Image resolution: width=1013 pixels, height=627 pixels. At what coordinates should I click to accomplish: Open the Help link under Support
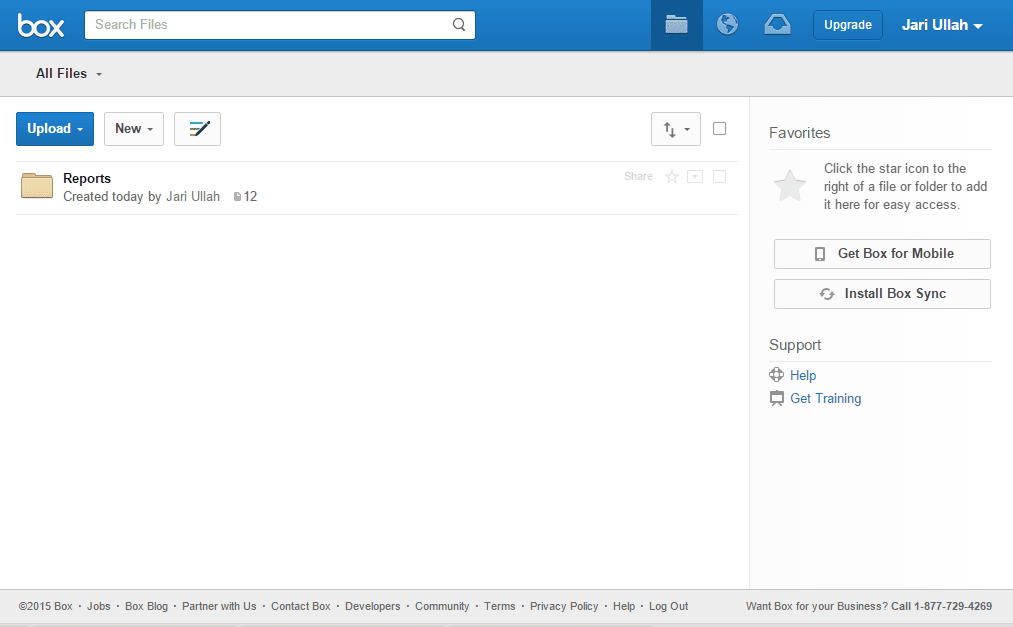coord(803,375)
